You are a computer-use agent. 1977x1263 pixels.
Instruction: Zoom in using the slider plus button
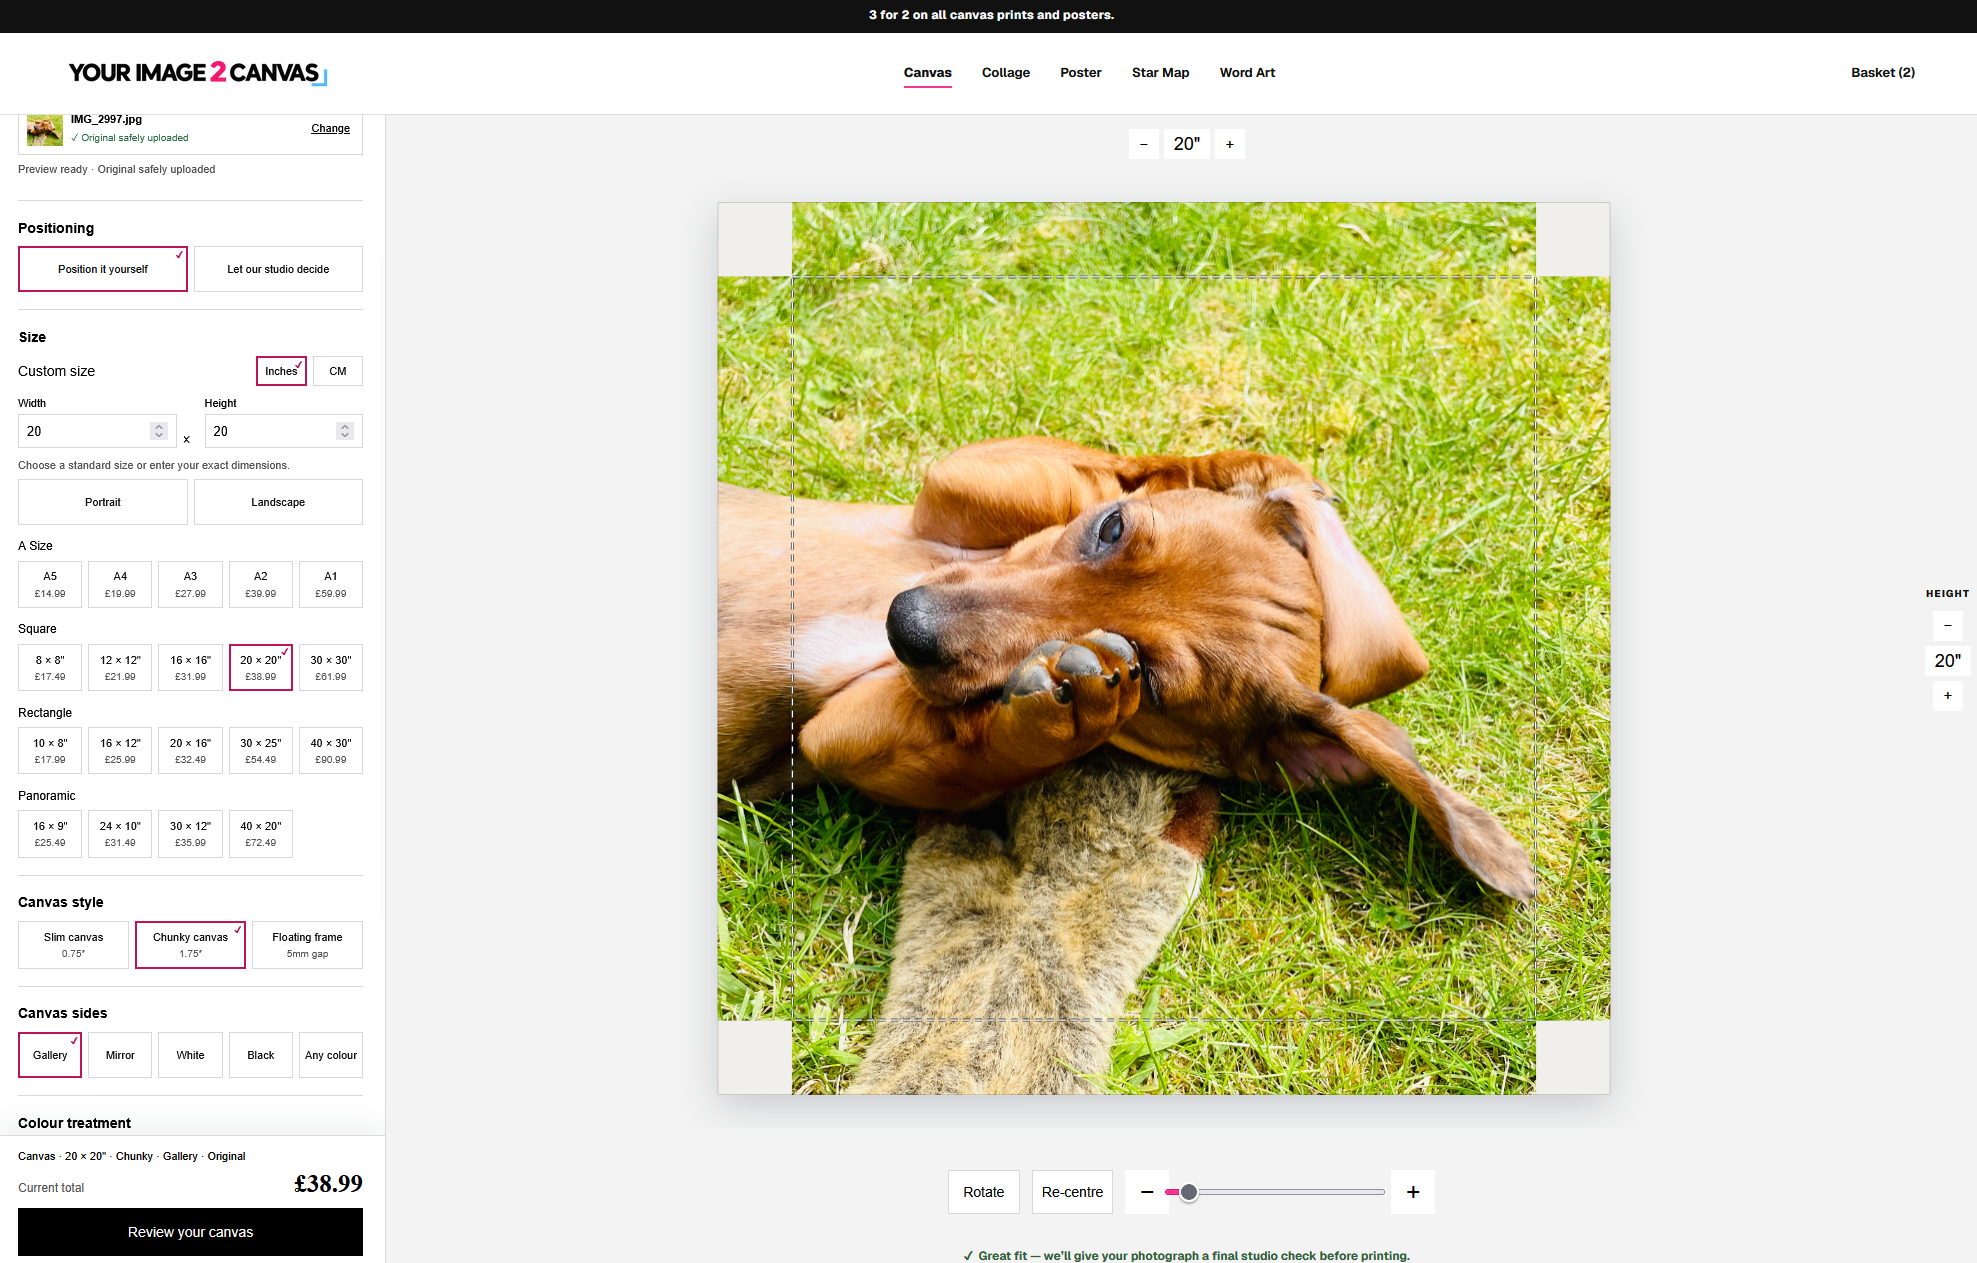(x=1413, y=1192)
